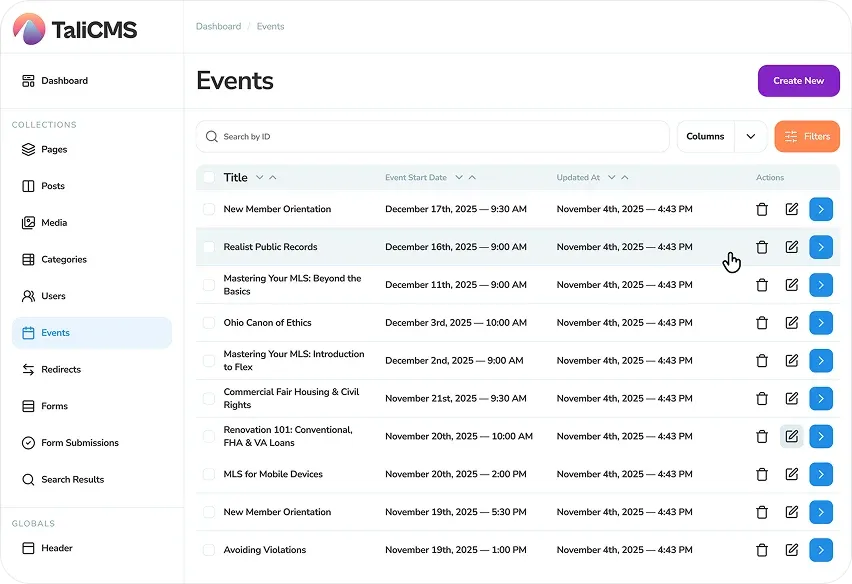Select the Events sidebar item
Viewport: 852px width, 584px height.
tap(92, 332)
